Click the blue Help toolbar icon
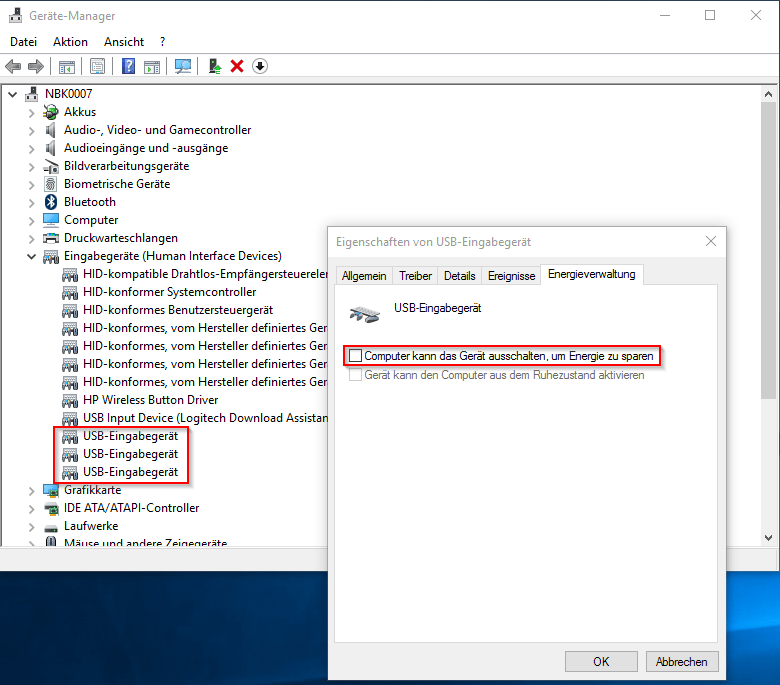Viewport: 780px width, 685px height. coord(128,66)
